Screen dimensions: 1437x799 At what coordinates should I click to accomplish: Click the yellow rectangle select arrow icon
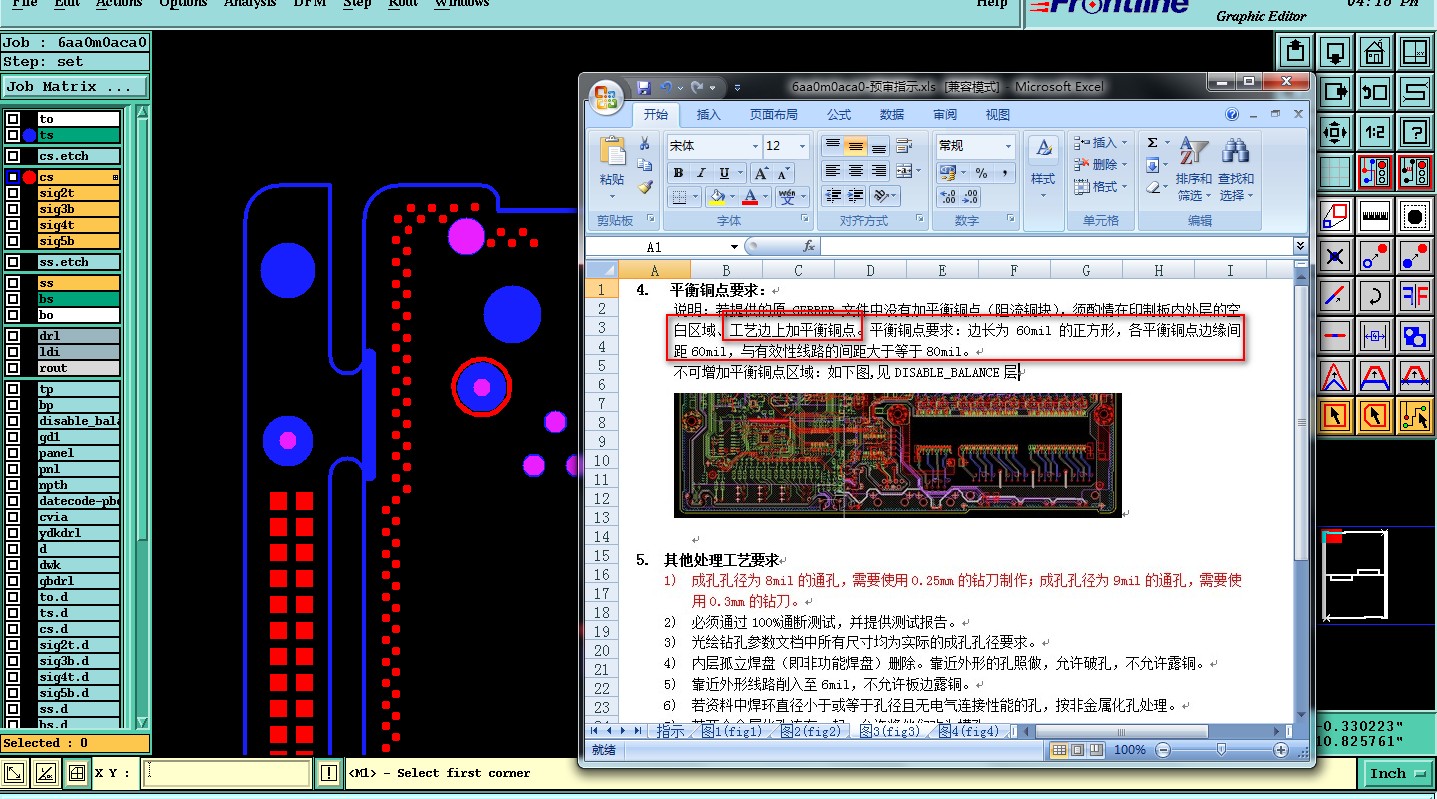coord(1336,414)
